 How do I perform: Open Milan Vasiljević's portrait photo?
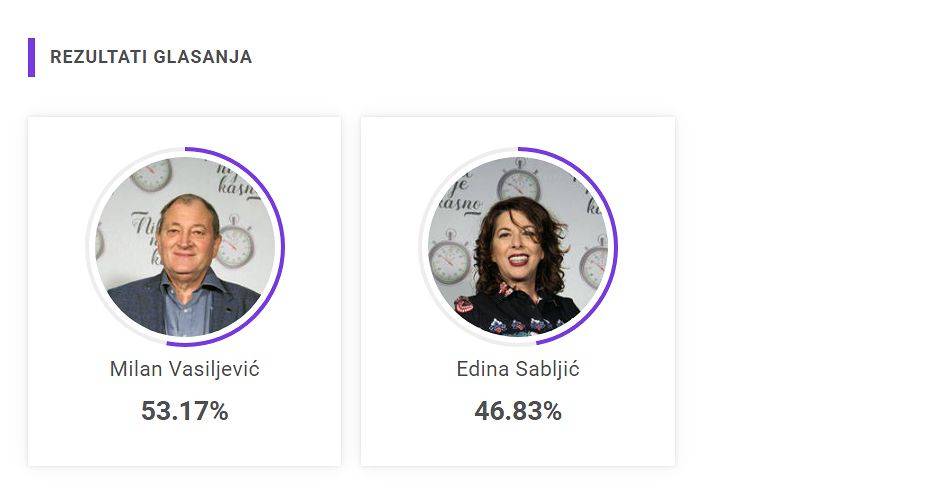coord(185,246)
